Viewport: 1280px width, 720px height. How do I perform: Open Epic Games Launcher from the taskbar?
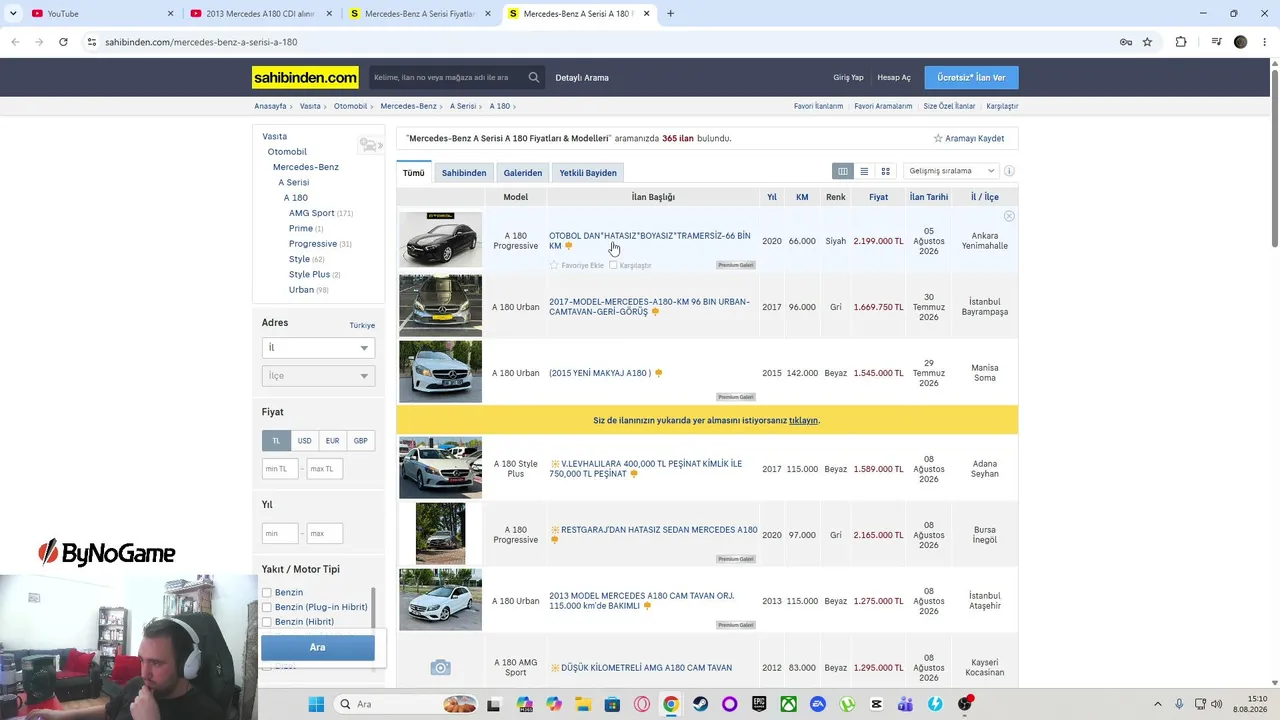(x=759, y=704)
